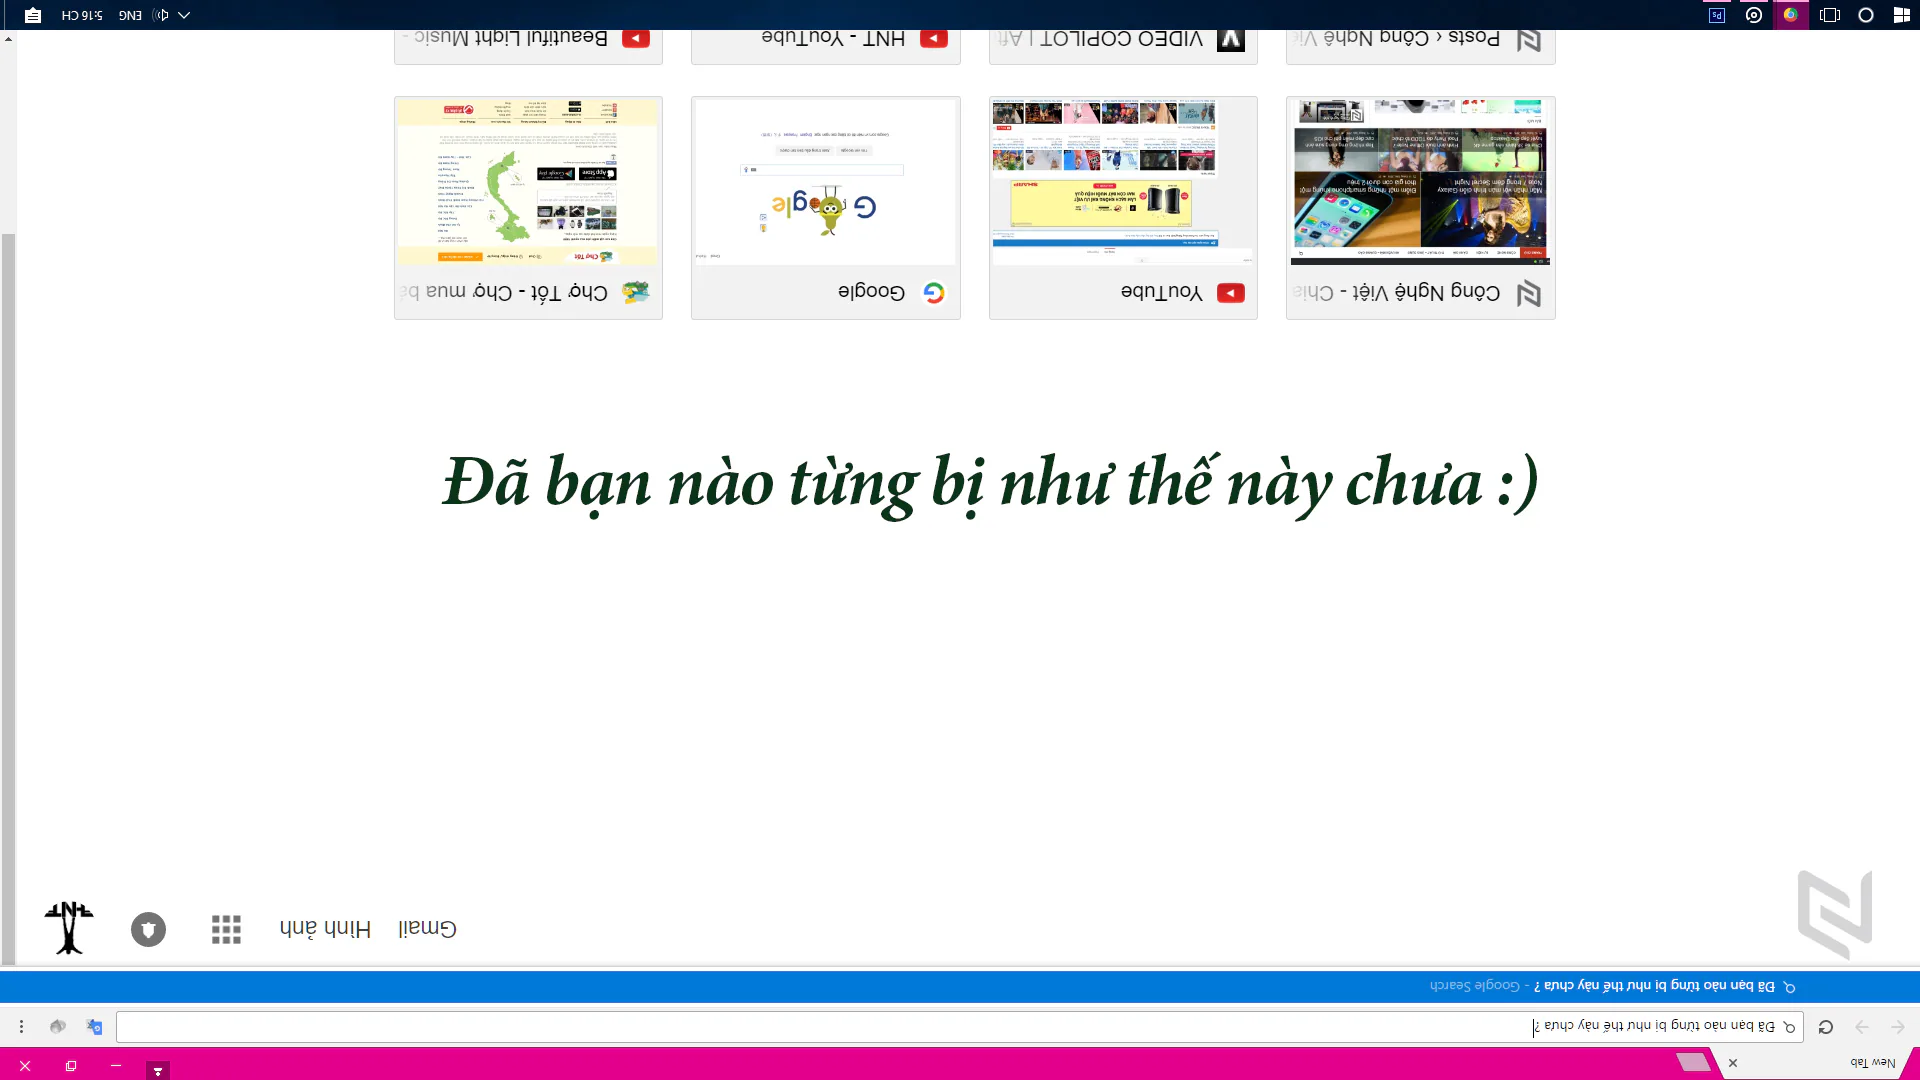Open the VIDEO COPILOT tile
Screen dimensions: 1920x1080
tap(1123, 46)
